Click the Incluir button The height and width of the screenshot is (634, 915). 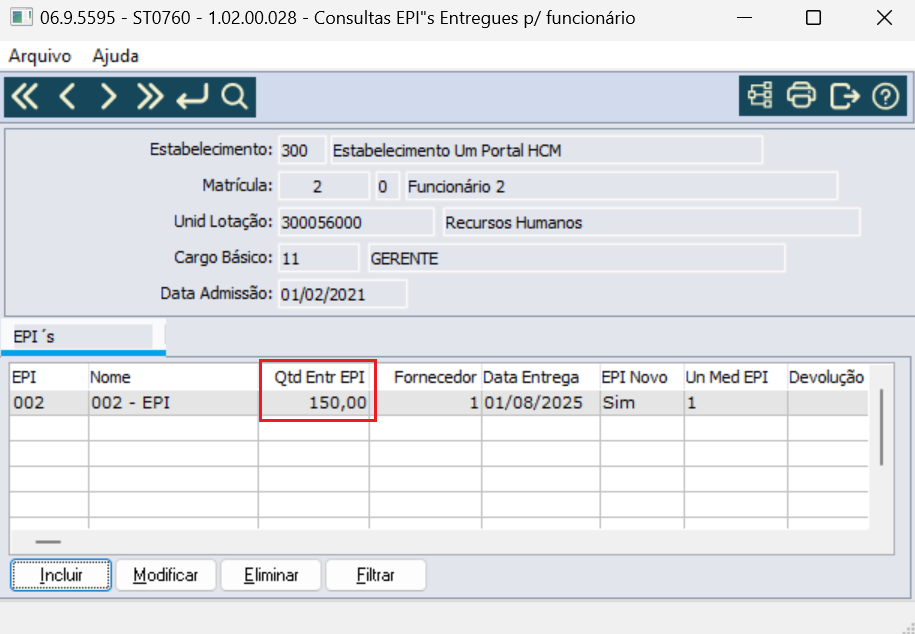(x=61, y=575)
